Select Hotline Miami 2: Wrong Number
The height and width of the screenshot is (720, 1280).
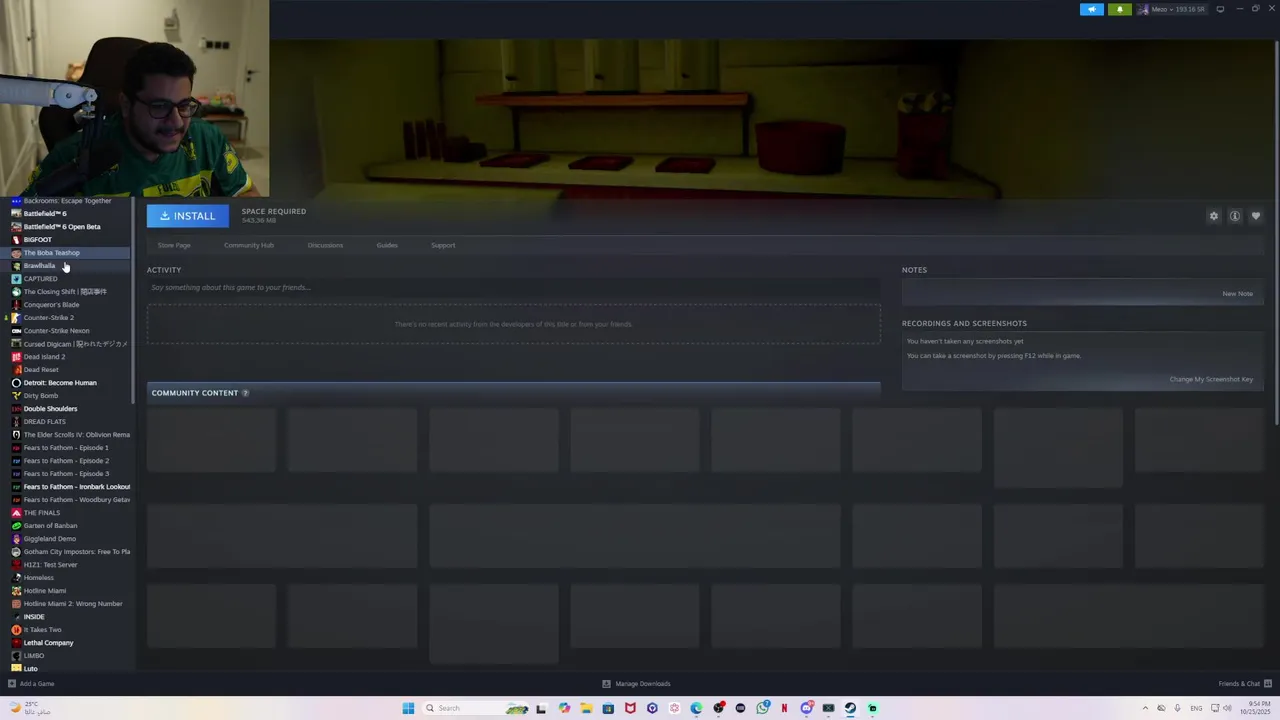[66, 604]
